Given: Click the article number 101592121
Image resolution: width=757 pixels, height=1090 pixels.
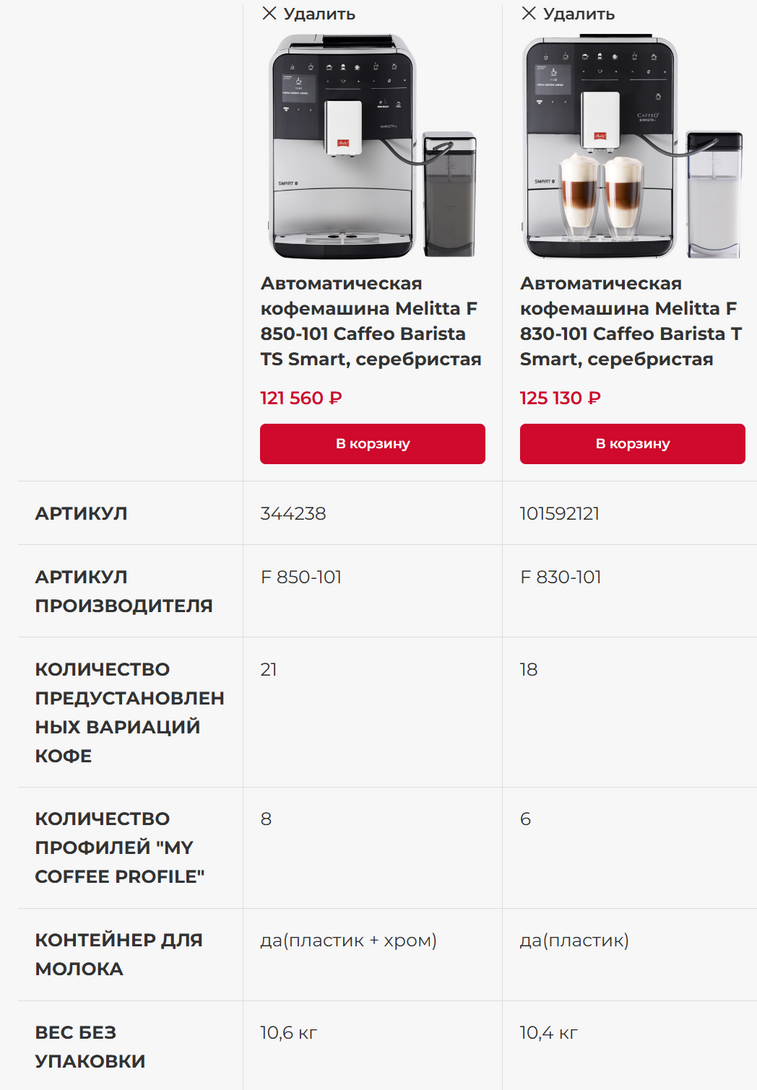Looking at the screenshot, I should click(x=560, y=513).
